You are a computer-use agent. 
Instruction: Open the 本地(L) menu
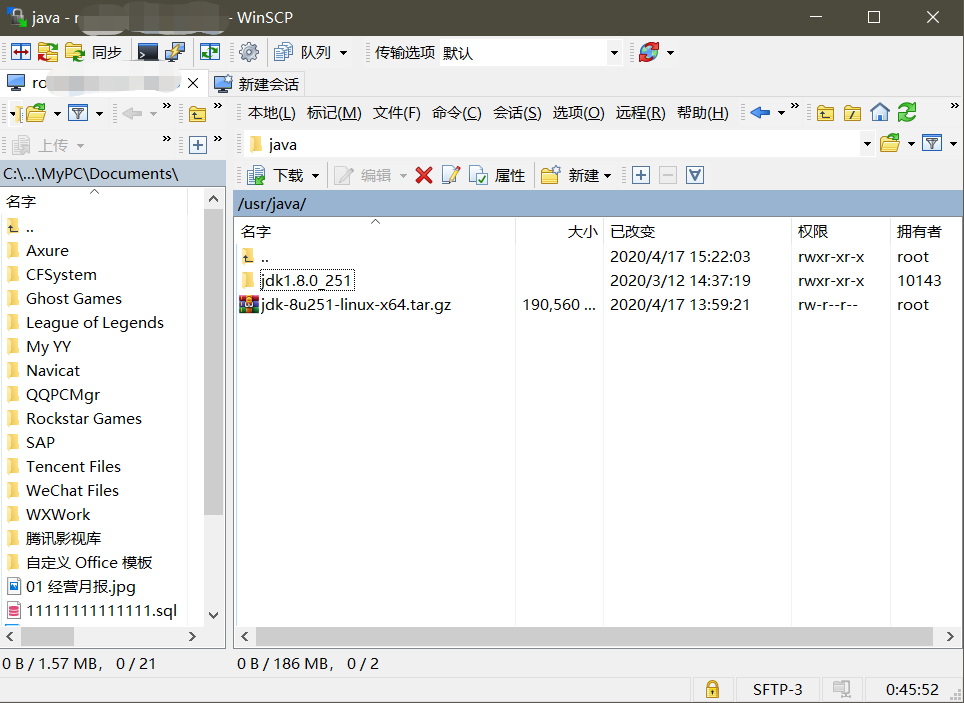pyautogui.click(x=271, y=113)
